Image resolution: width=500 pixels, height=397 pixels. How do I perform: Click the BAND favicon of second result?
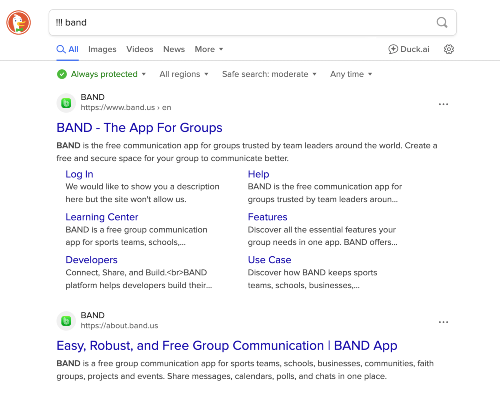pyautogui.click(x=66, y=321)
